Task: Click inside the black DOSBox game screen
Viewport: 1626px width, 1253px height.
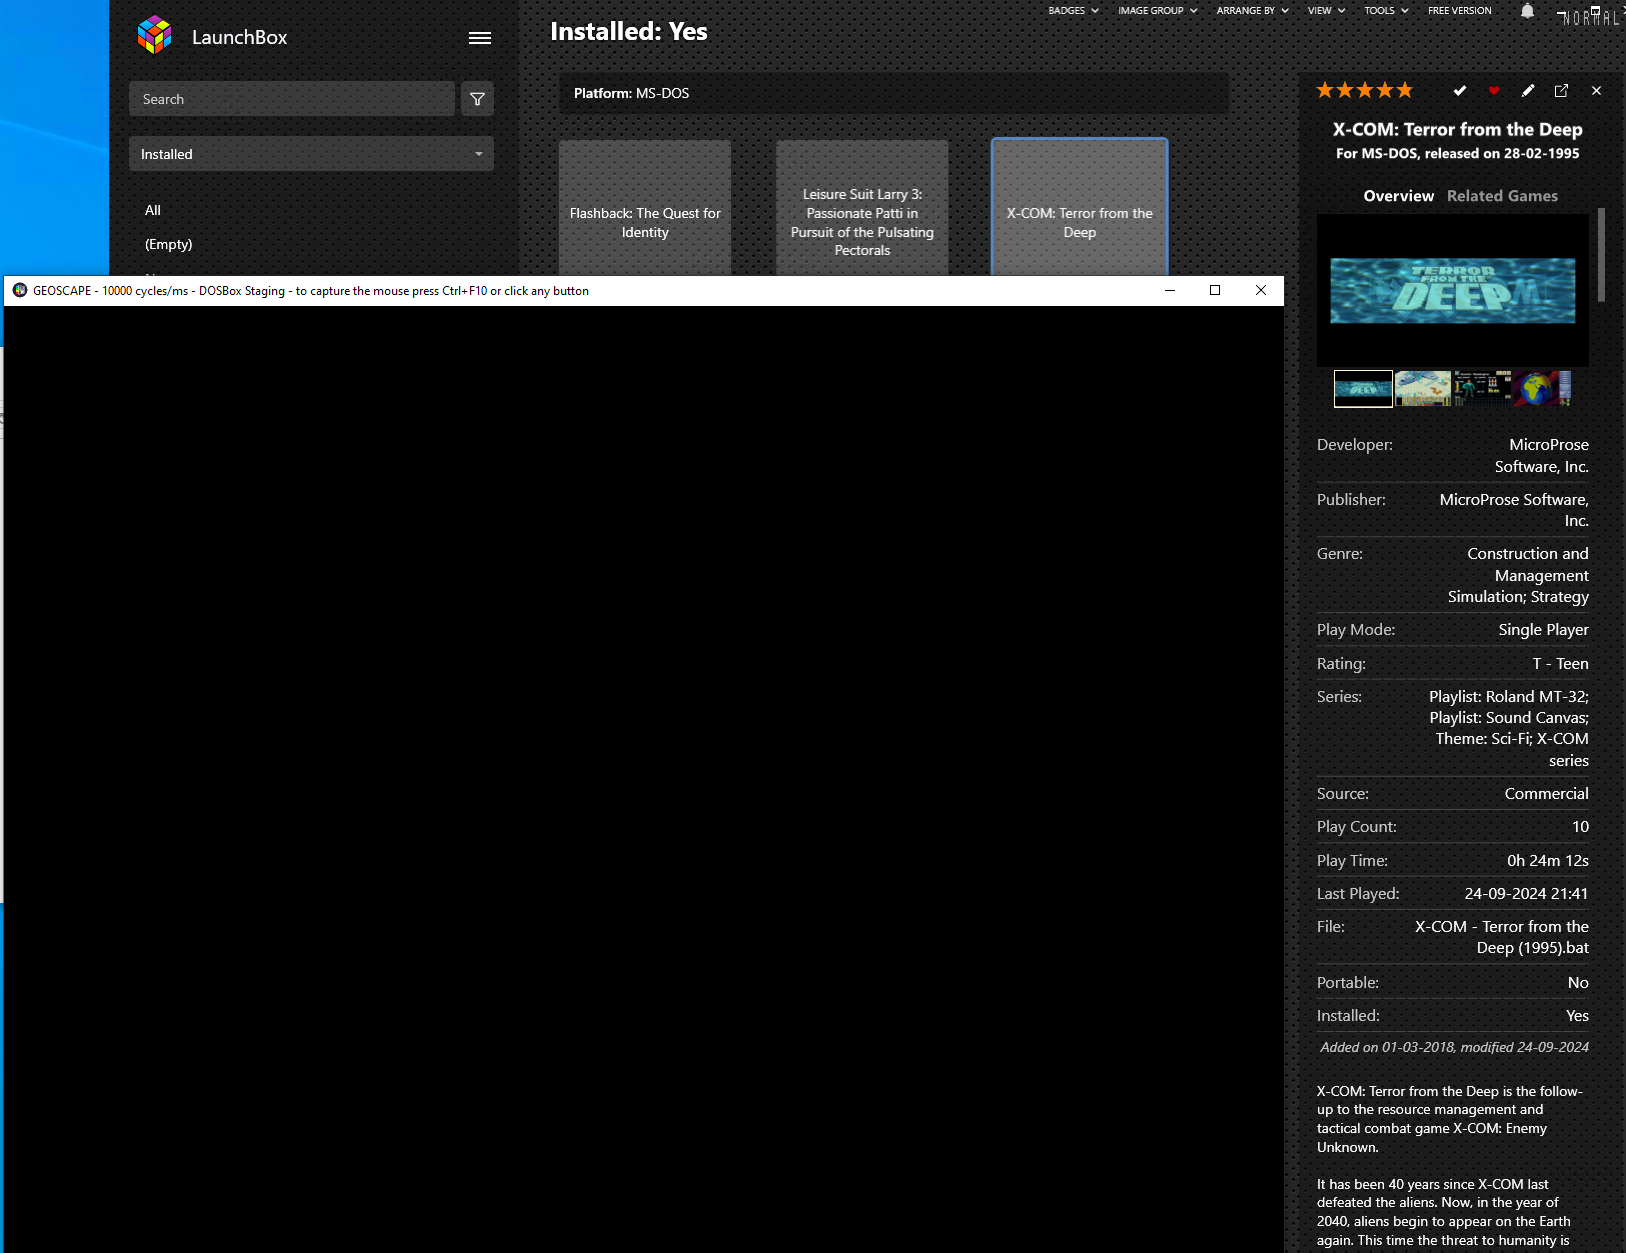Action: (644, 779)
